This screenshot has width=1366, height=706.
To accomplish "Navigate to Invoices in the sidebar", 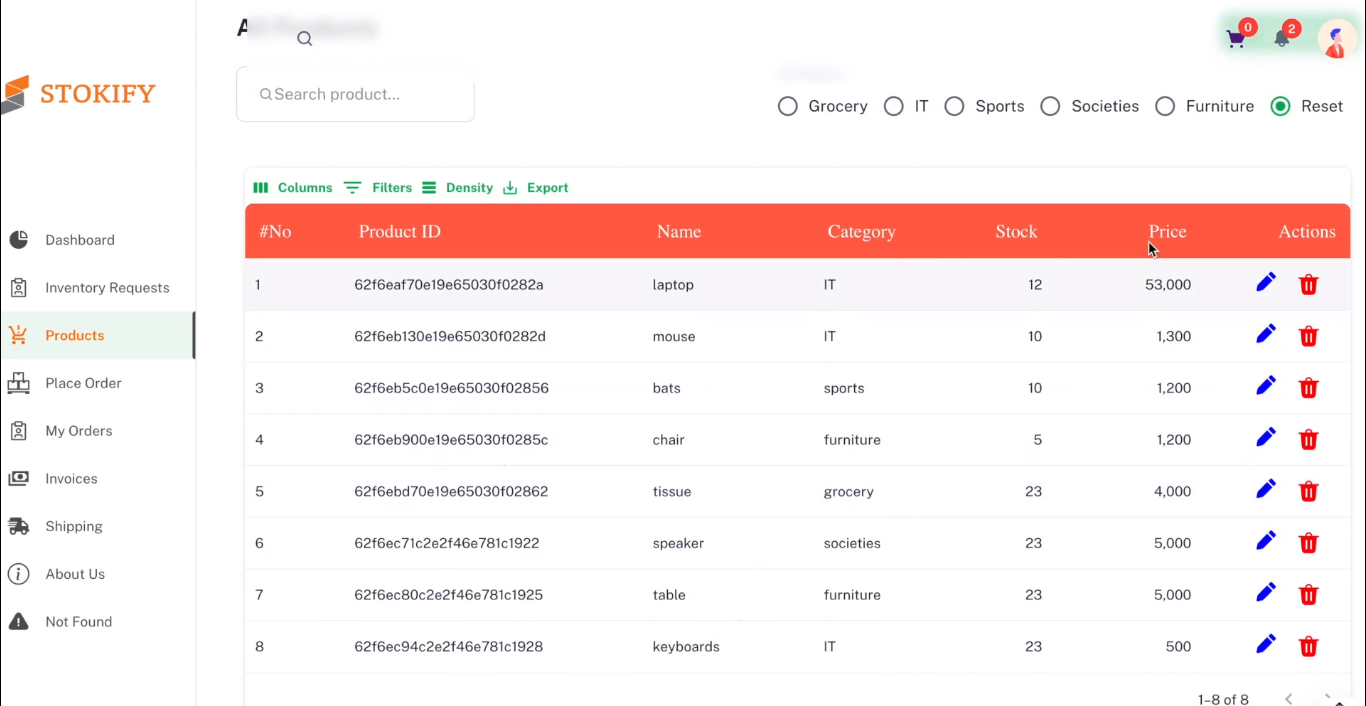I will tap(71, 478).
